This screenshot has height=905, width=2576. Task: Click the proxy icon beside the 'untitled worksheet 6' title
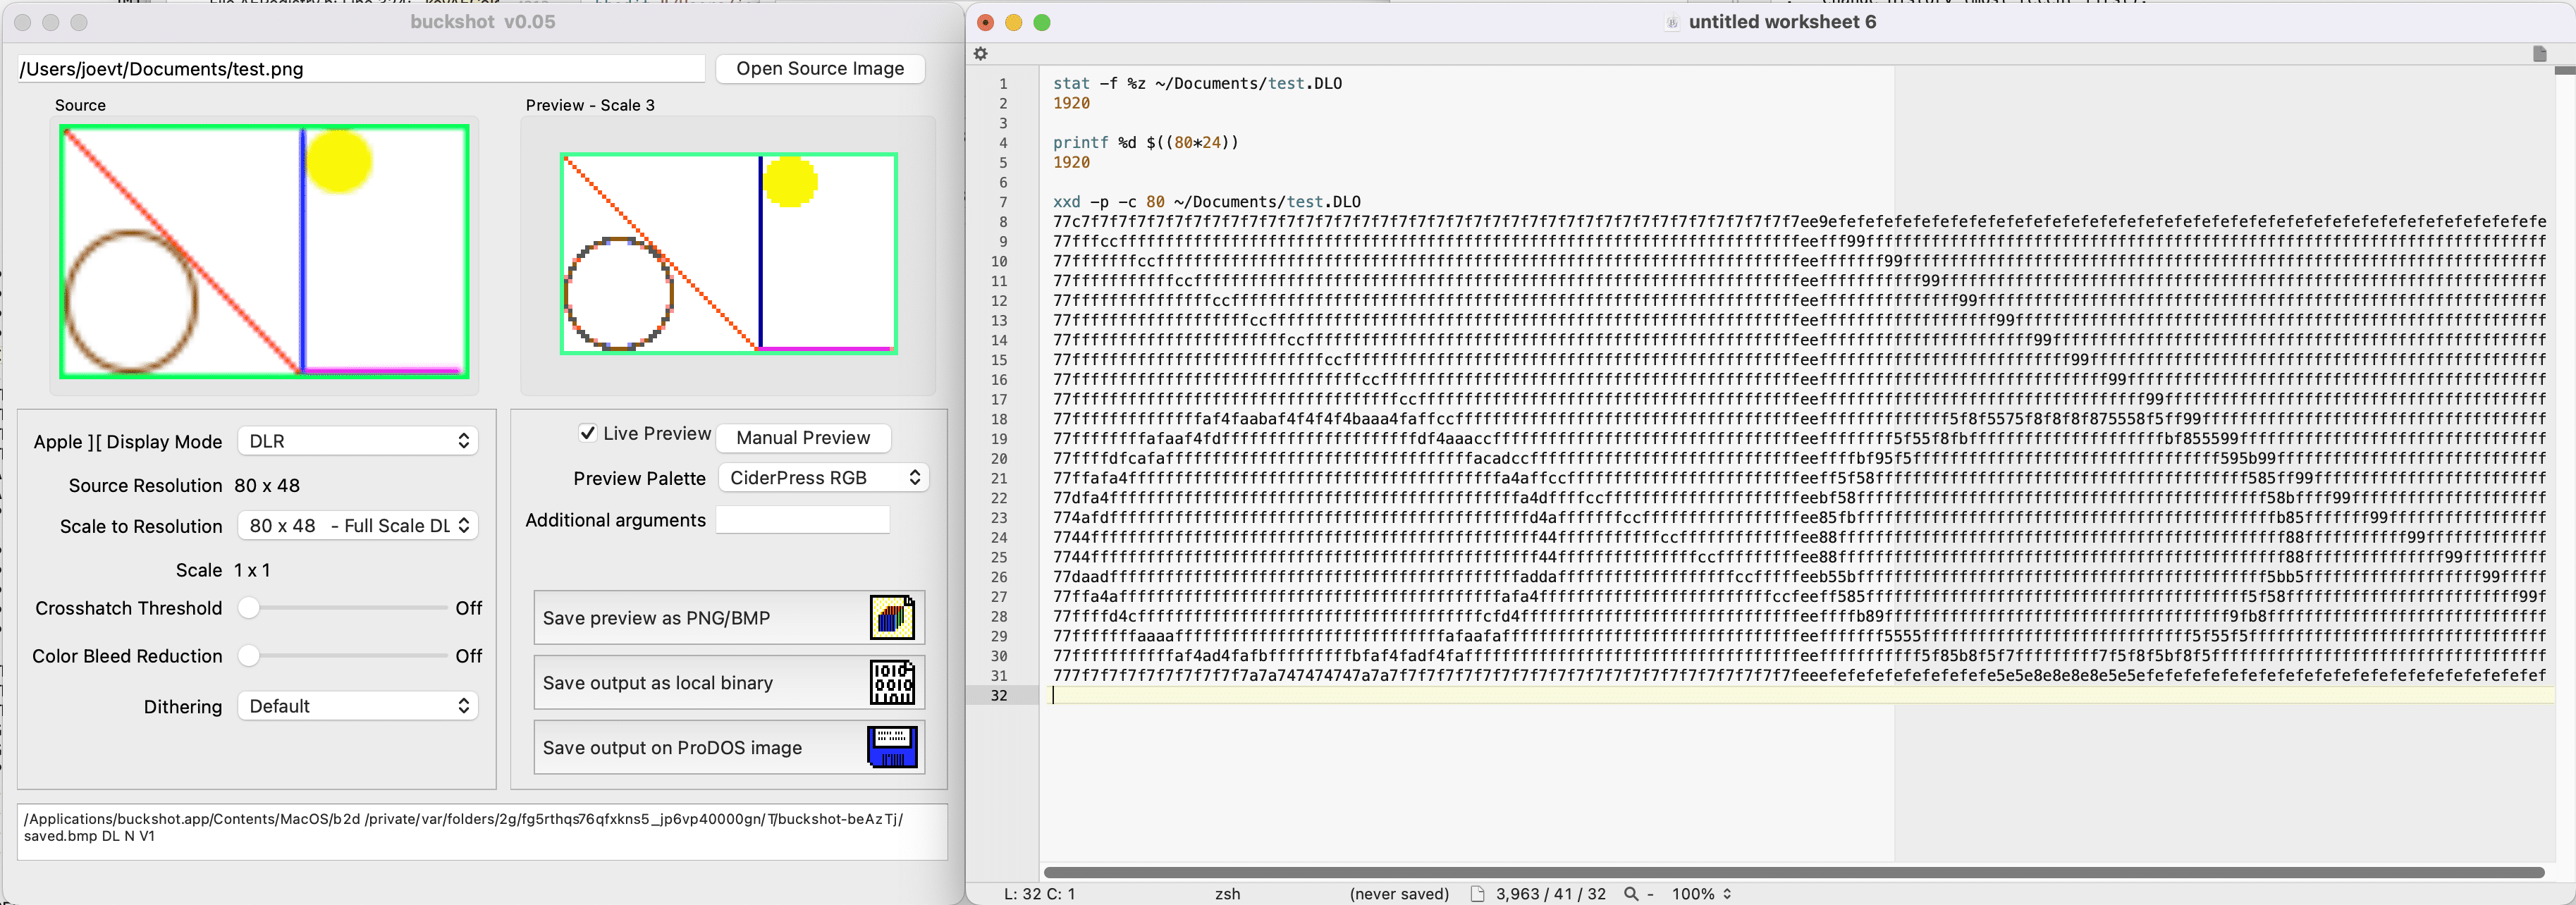1671,23
